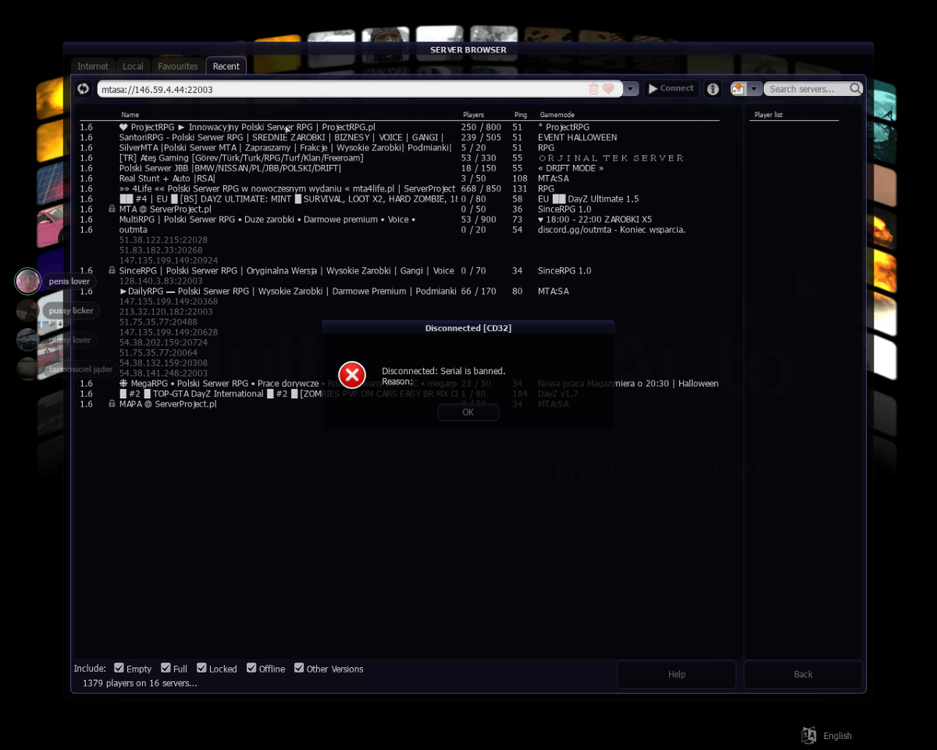Viewport: 937px width, 750px height.
Task: Disable the Locked servers checkbox
Action: [x=201, y=668]
